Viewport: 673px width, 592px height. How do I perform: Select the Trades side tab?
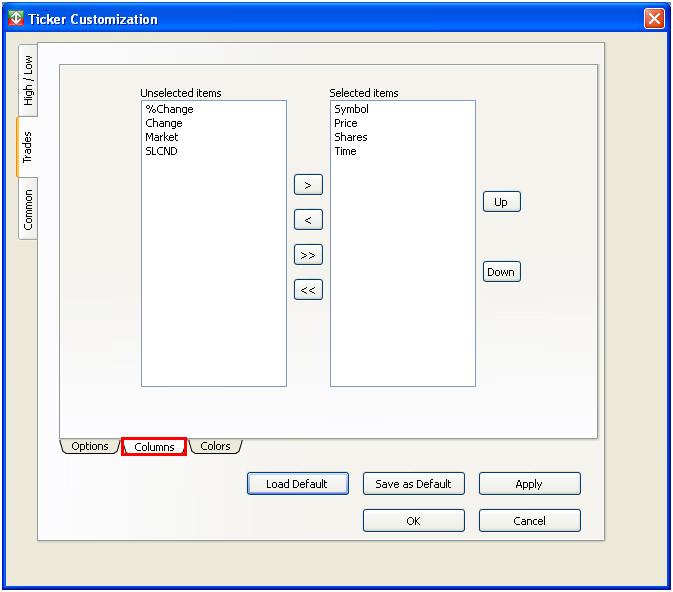click(27, 147)
